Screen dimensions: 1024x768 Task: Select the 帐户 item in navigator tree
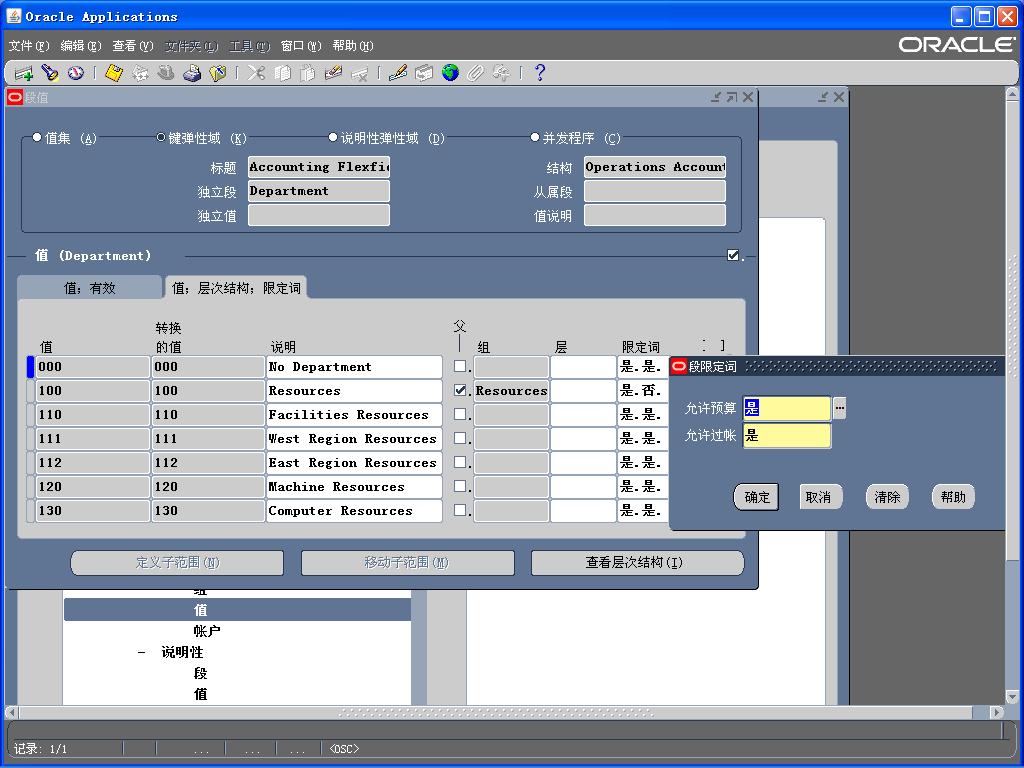[x=206, y=632]
